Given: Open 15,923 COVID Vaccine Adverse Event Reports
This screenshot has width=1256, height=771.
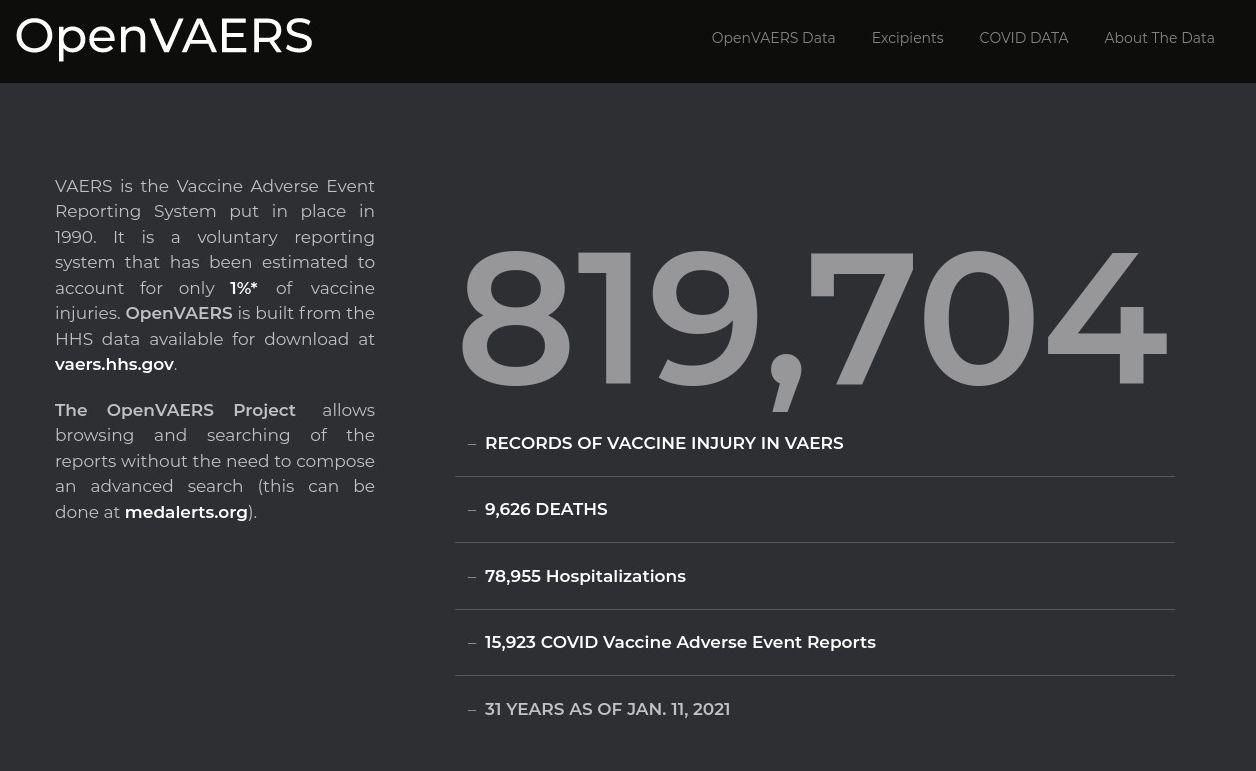Looking at the screenshot, I should (x=680, y=642).
